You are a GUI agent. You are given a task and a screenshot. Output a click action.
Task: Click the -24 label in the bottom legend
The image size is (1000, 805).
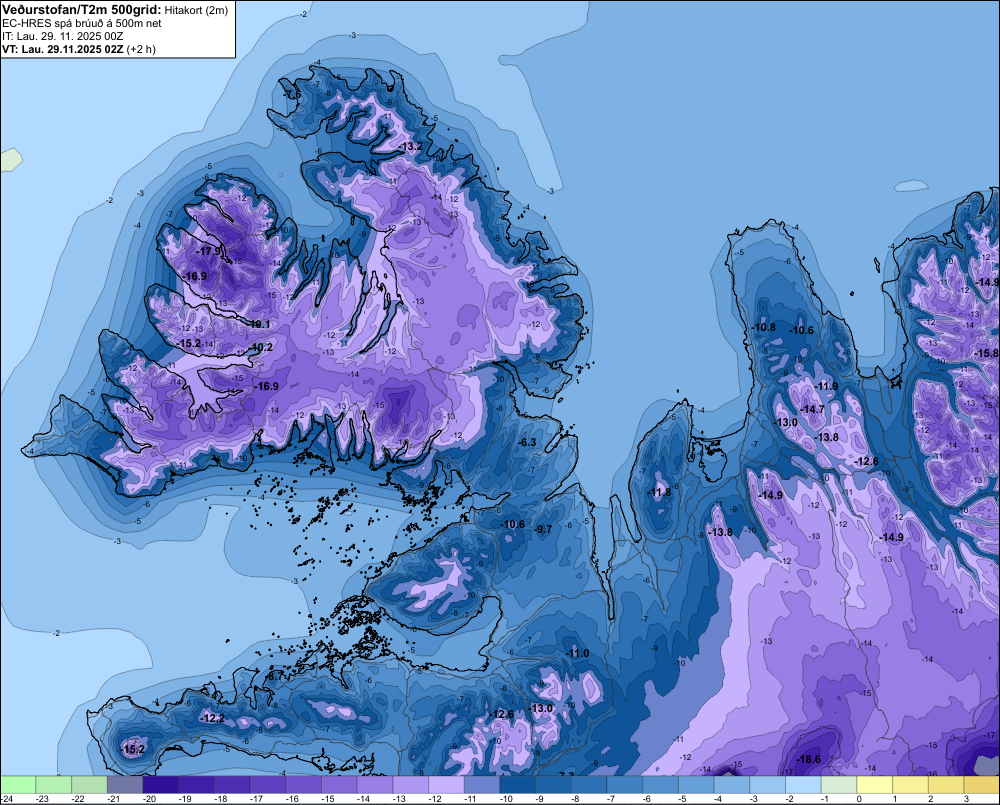point(6,799)
